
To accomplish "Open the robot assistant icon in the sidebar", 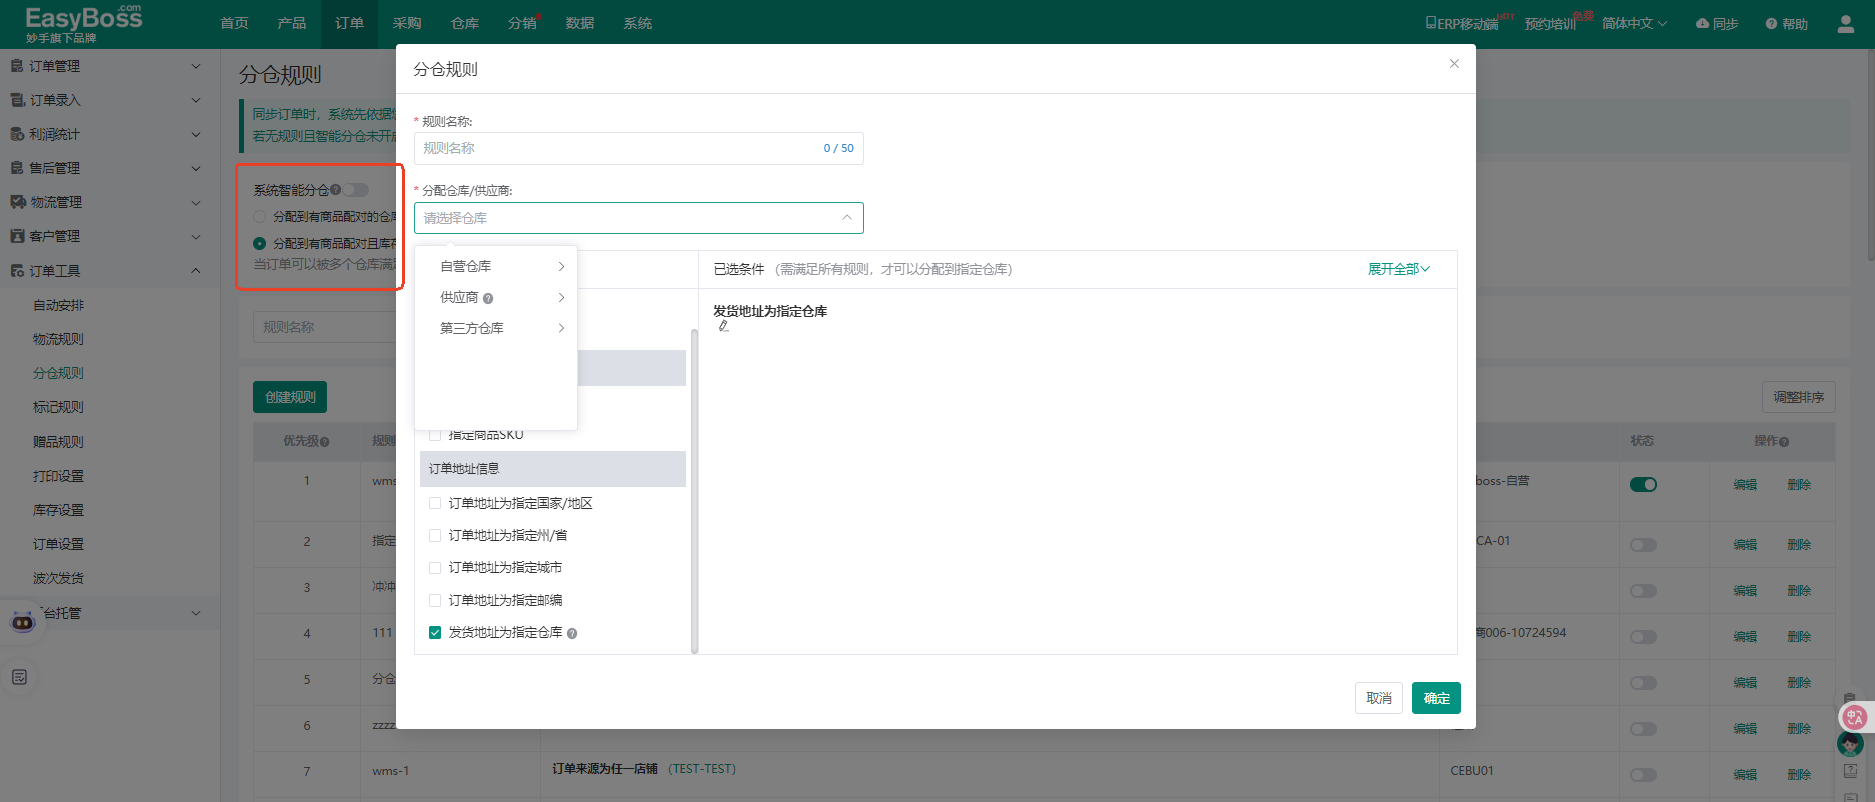I will pyautogui.click(x=22, y=622).
